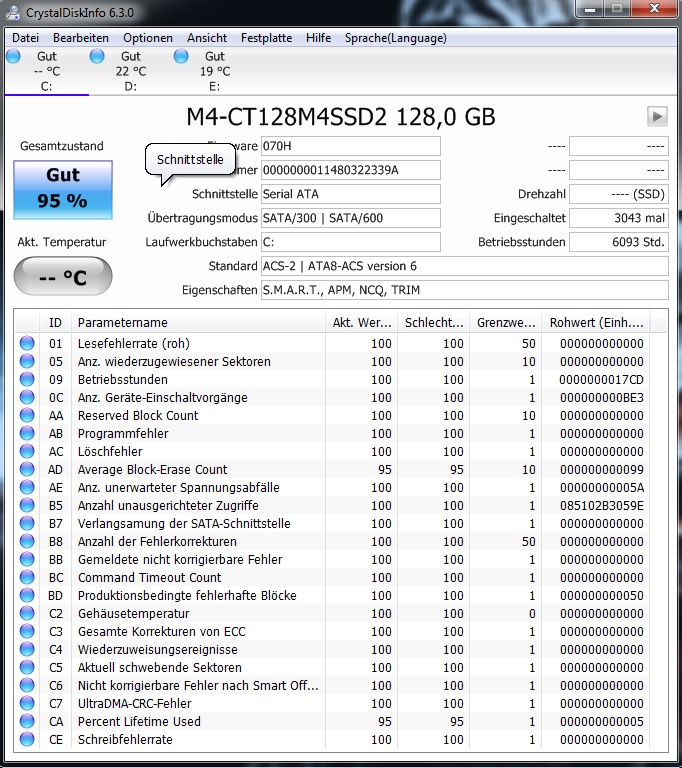Click status orb of Reserved Block Count row
682x768 pixels.
27,415
